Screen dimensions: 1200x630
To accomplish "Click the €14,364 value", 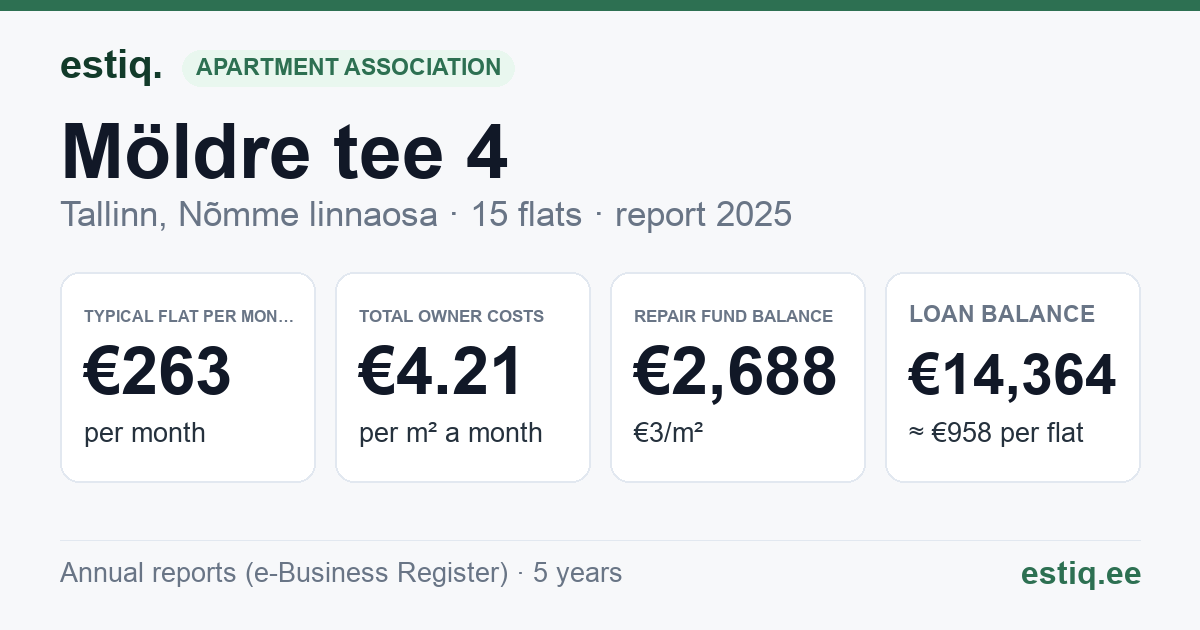I will (1012, 376).
